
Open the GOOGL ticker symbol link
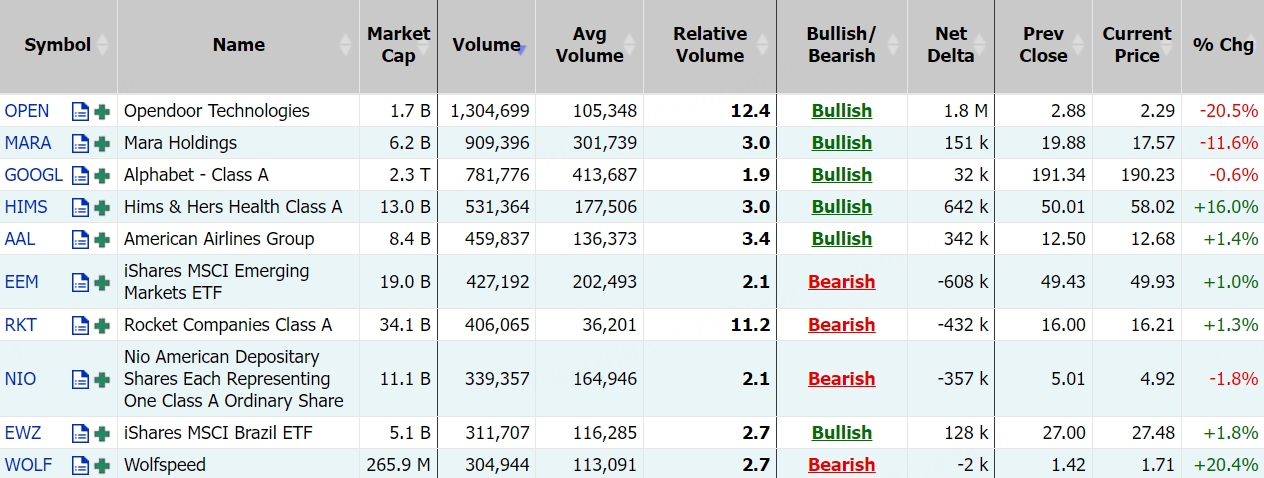click(34, 175)
